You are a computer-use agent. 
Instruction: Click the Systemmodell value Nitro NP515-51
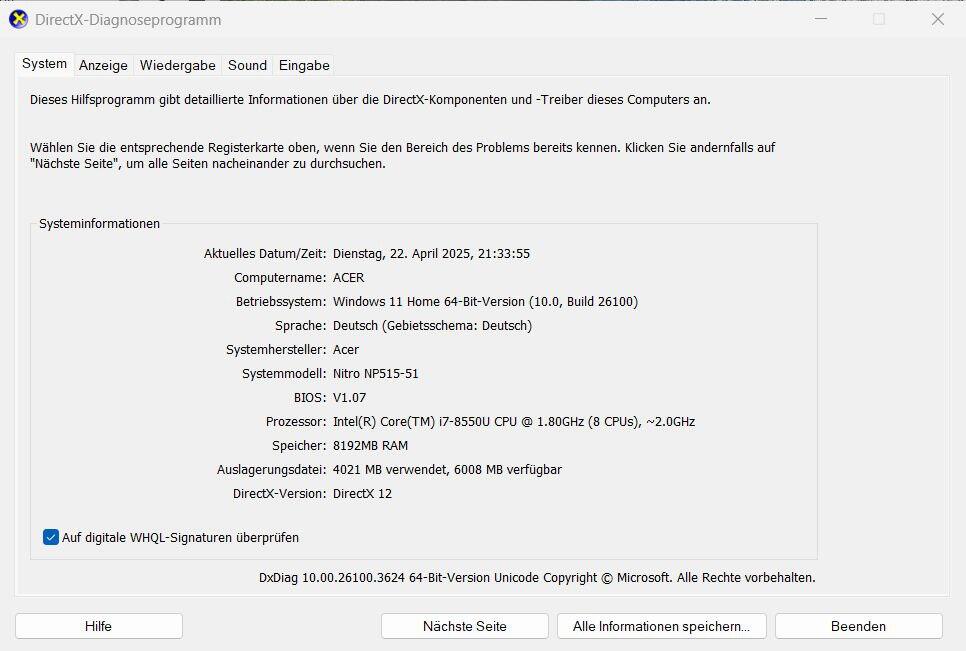(375, 373)
